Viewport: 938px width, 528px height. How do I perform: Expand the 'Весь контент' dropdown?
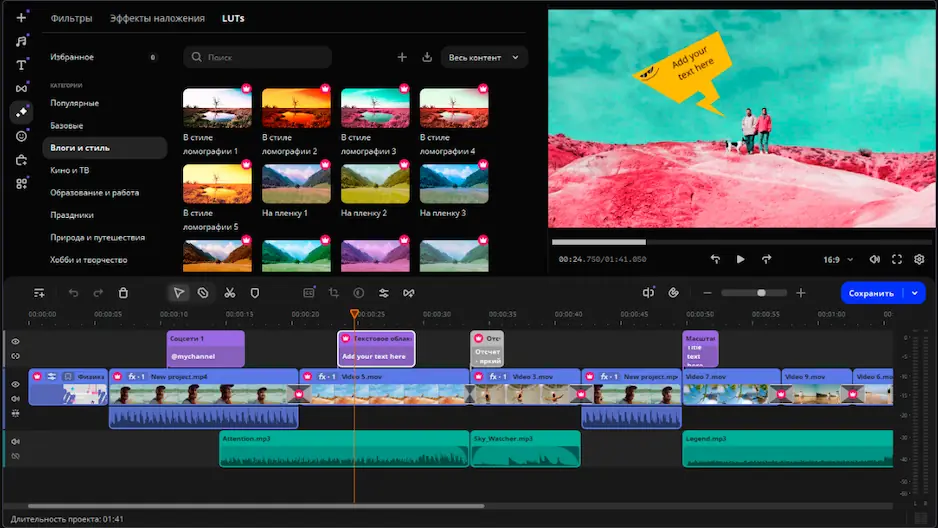pos(484,58)
